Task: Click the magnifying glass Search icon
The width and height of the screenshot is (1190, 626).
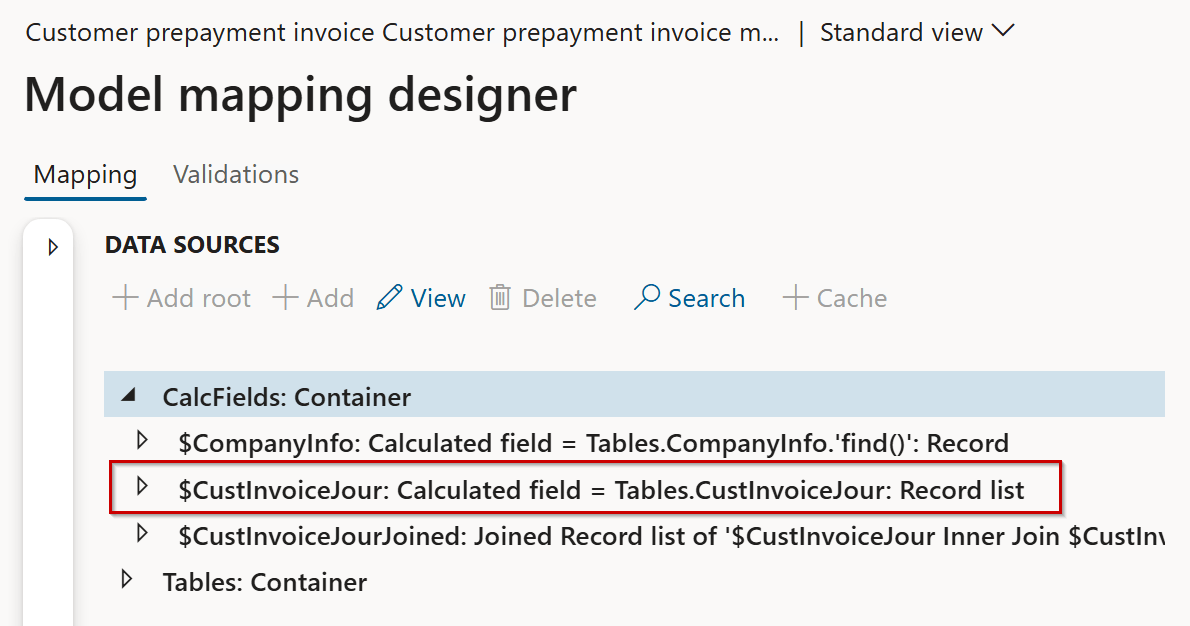Action: point(647,297)
